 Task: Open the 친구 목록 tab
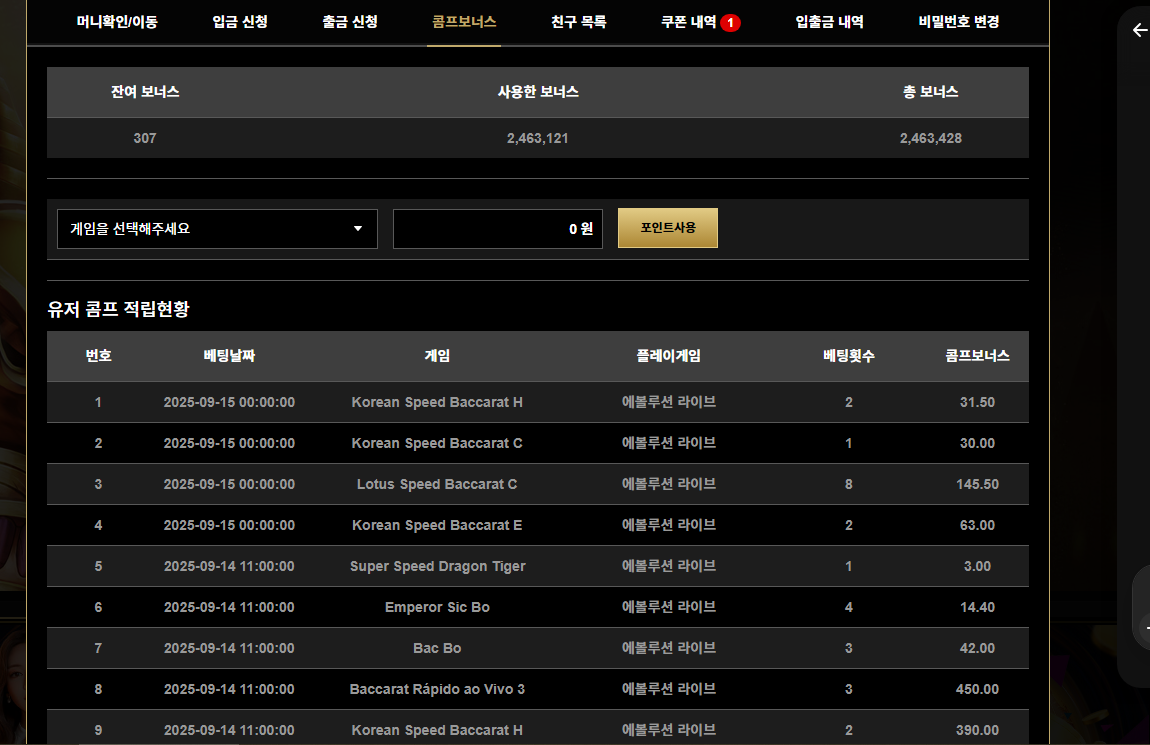(x=579, y=22)
